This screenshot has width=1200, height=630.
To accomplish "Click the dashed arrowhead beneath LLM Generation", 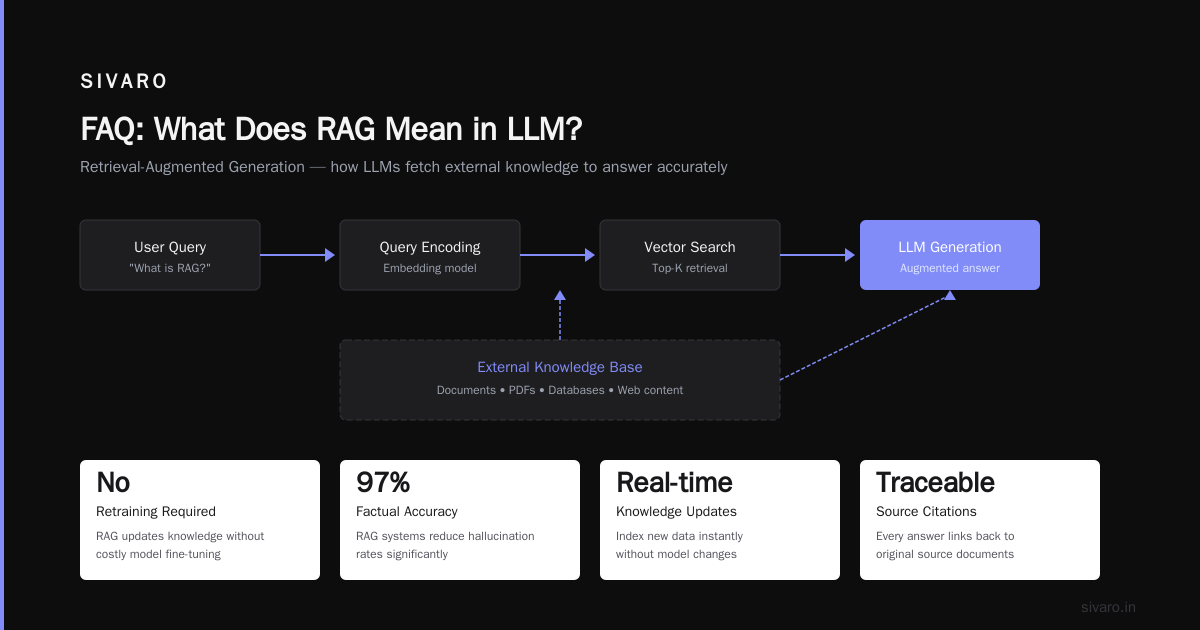I will coord(950,295).
